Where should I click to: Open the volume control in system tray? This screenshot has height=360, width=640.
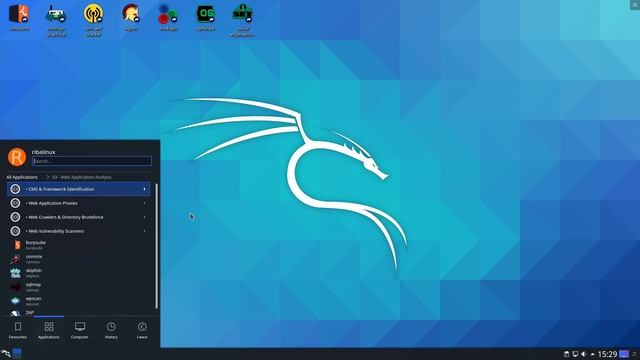[584, 354]
